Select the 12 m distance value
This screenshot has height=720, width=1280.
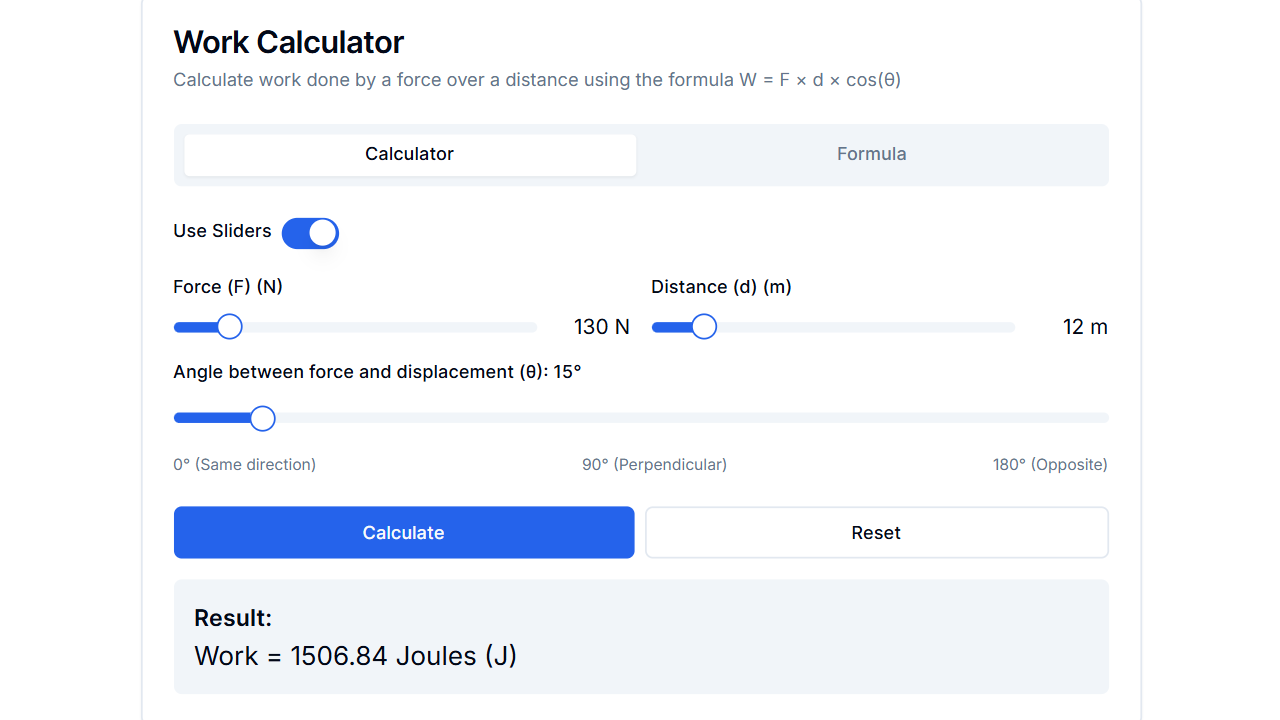(x=1085, y=326)
